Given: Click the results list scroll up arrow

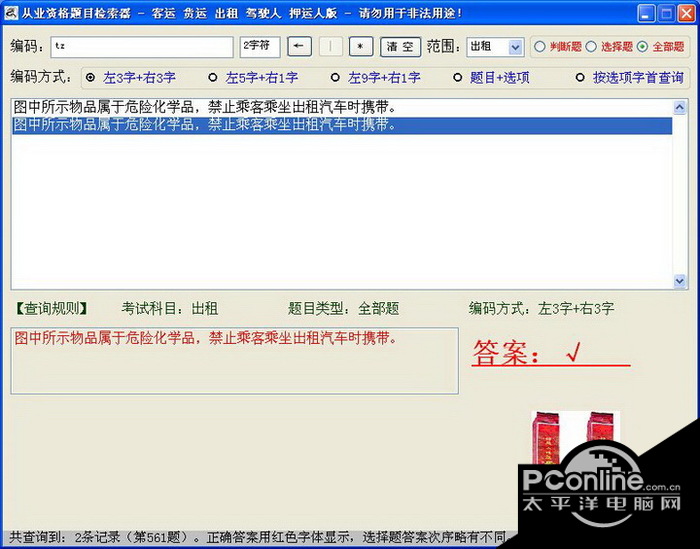Looking at the screenshot, I should pos(679,107).
